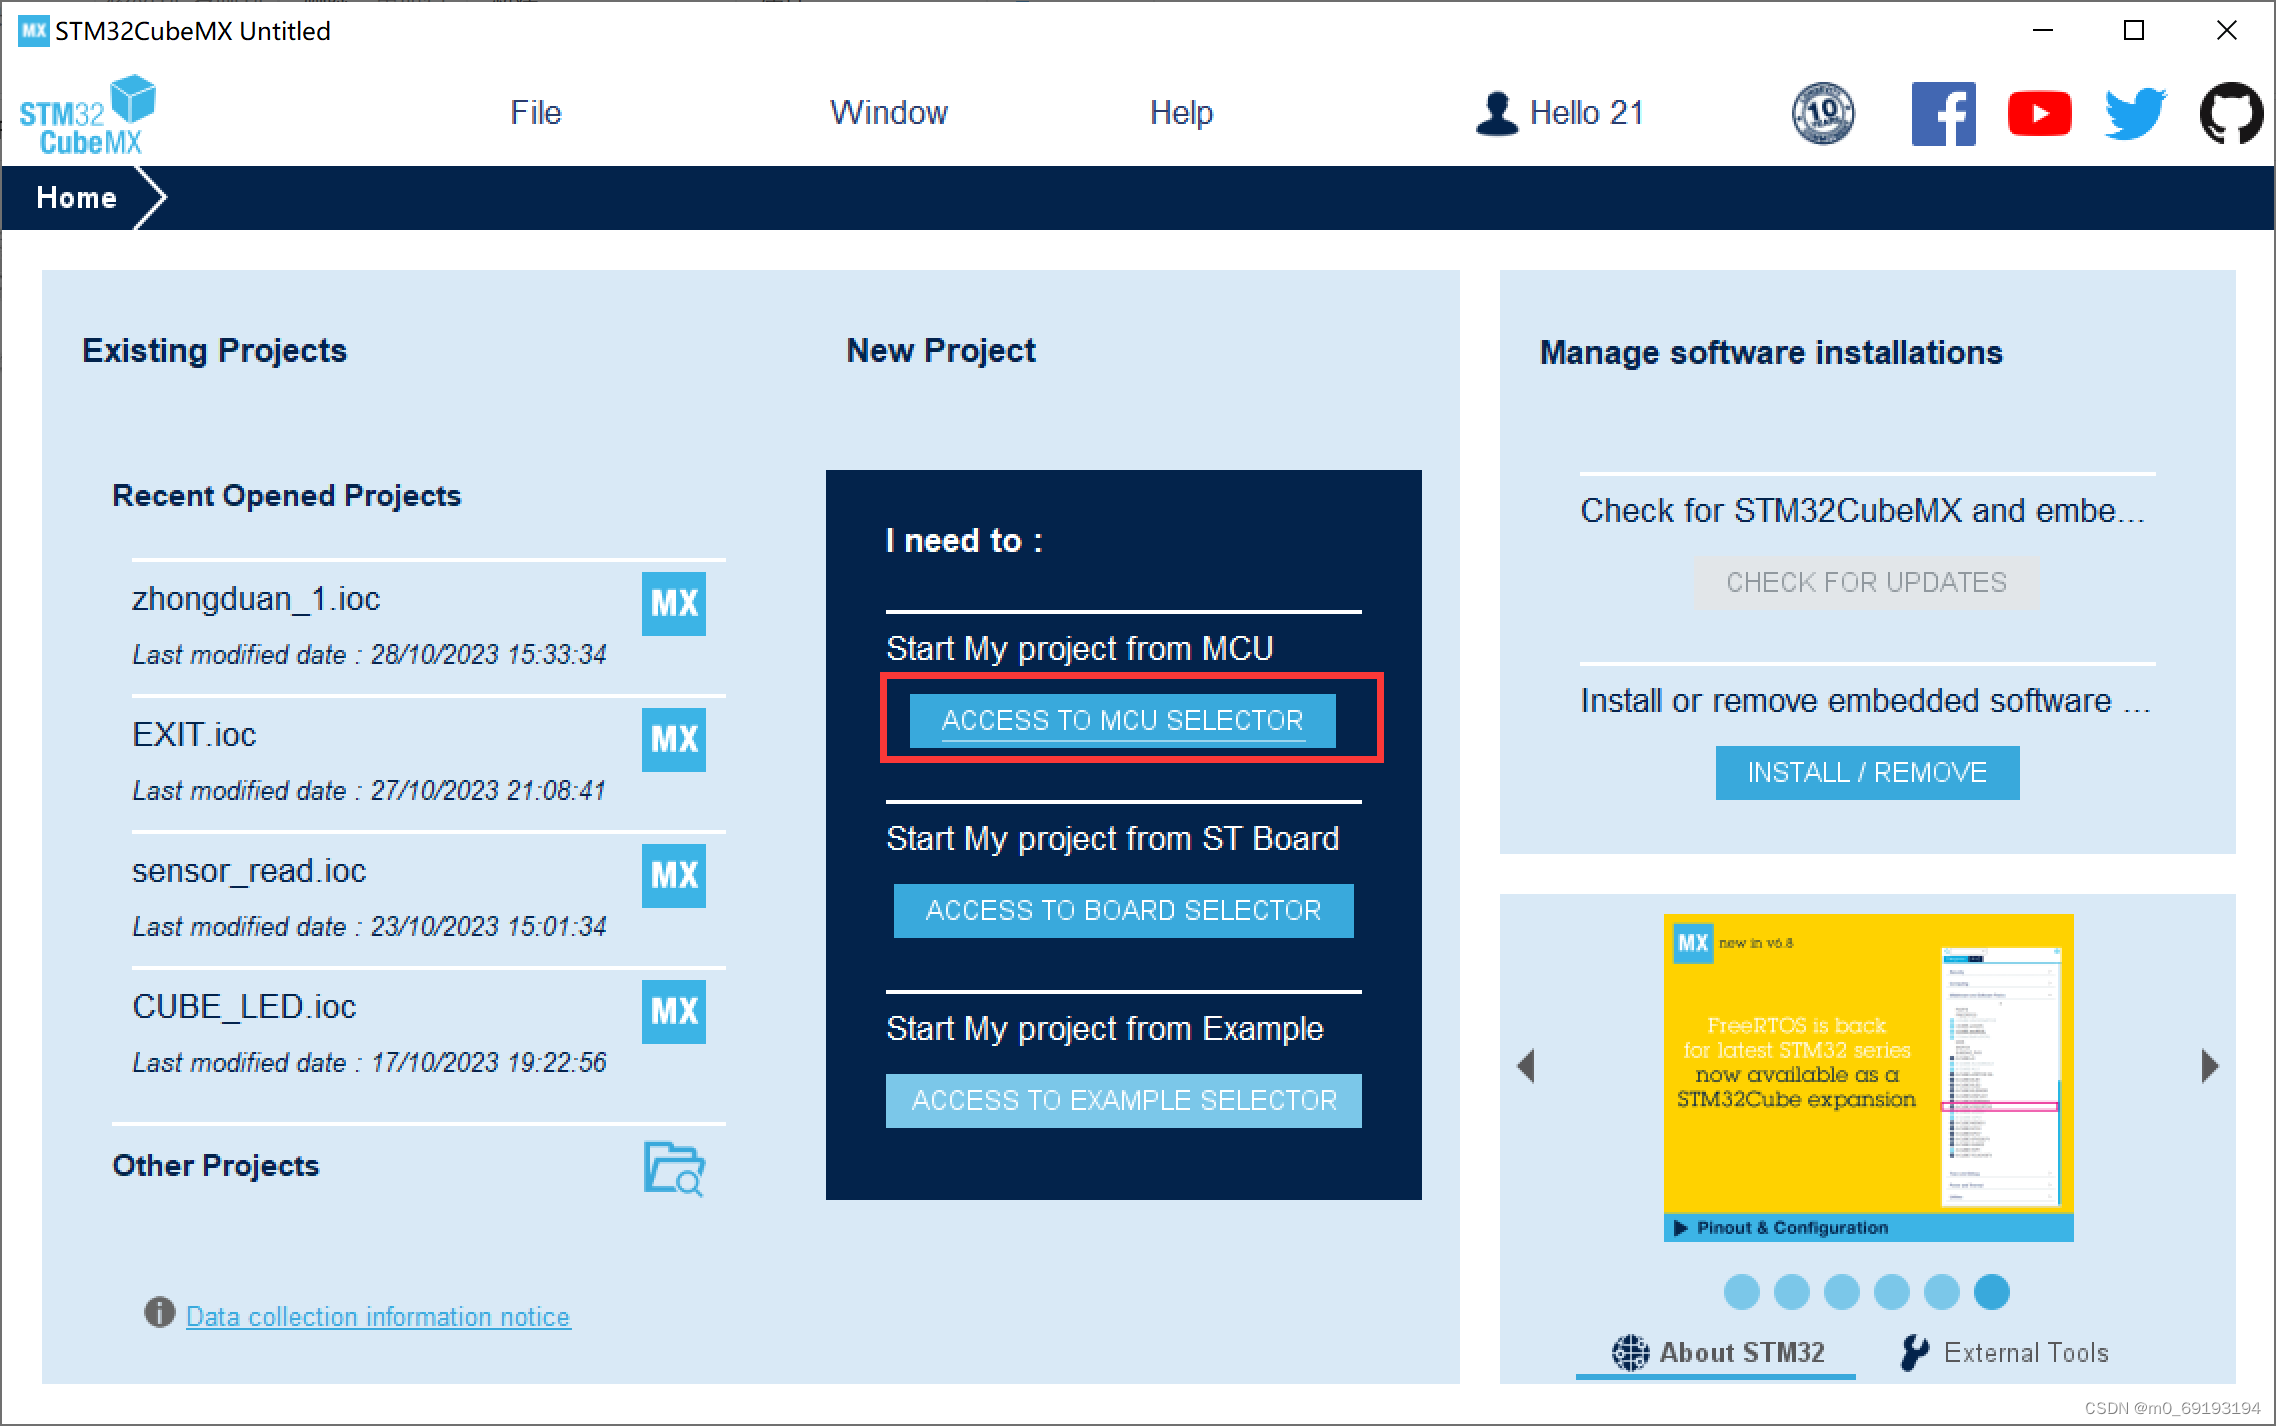Browse Other Projects folder search icon
Viewport: 2276px width, 1426px height.
click(x=674, y=1168)
